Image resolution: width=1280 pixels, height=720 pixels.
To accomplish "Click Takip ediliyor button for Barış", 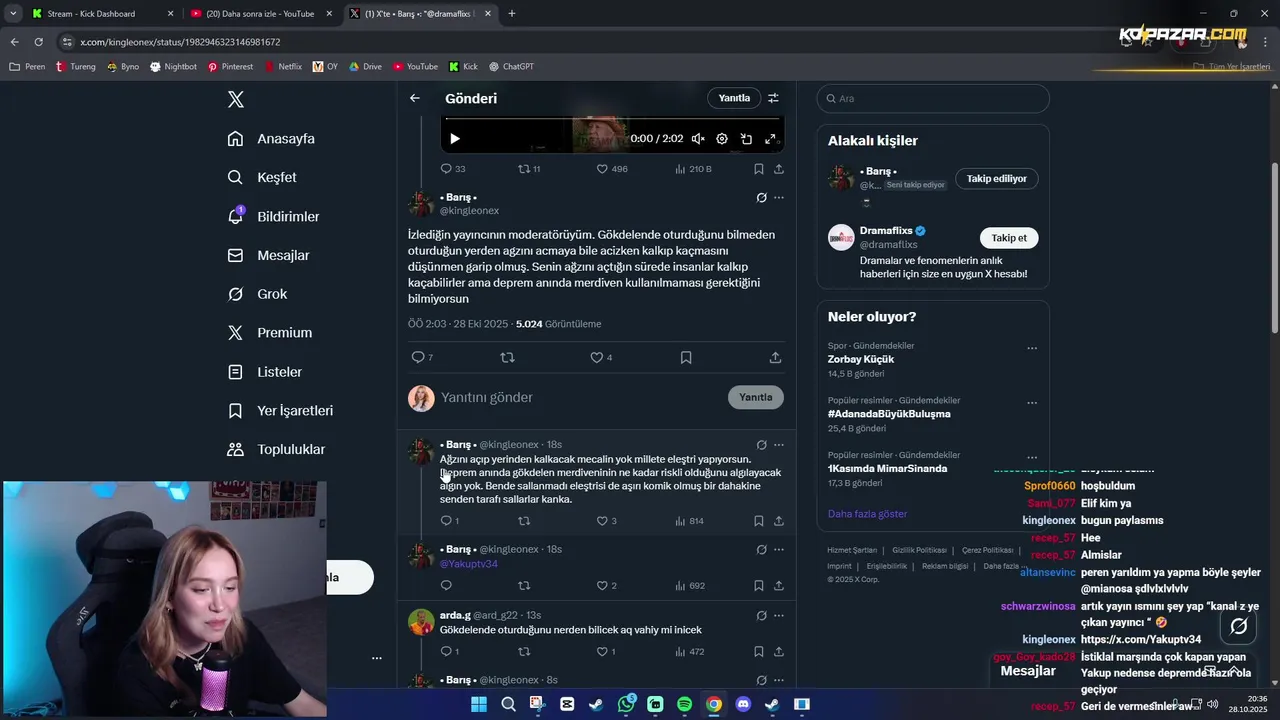I will (x=997, y=179).
